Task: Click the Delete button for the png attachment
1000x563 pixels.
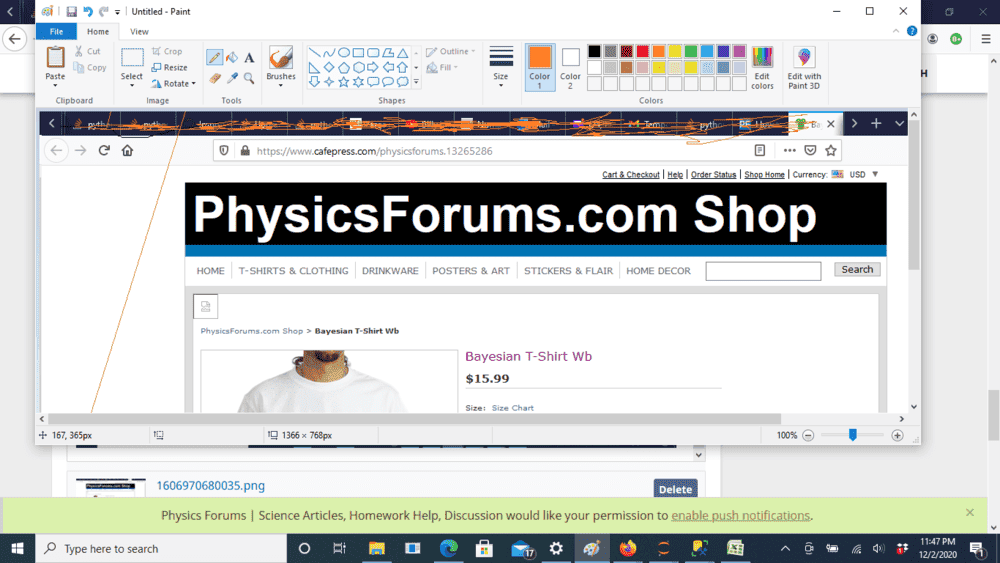Action: [x=675, y=489]
